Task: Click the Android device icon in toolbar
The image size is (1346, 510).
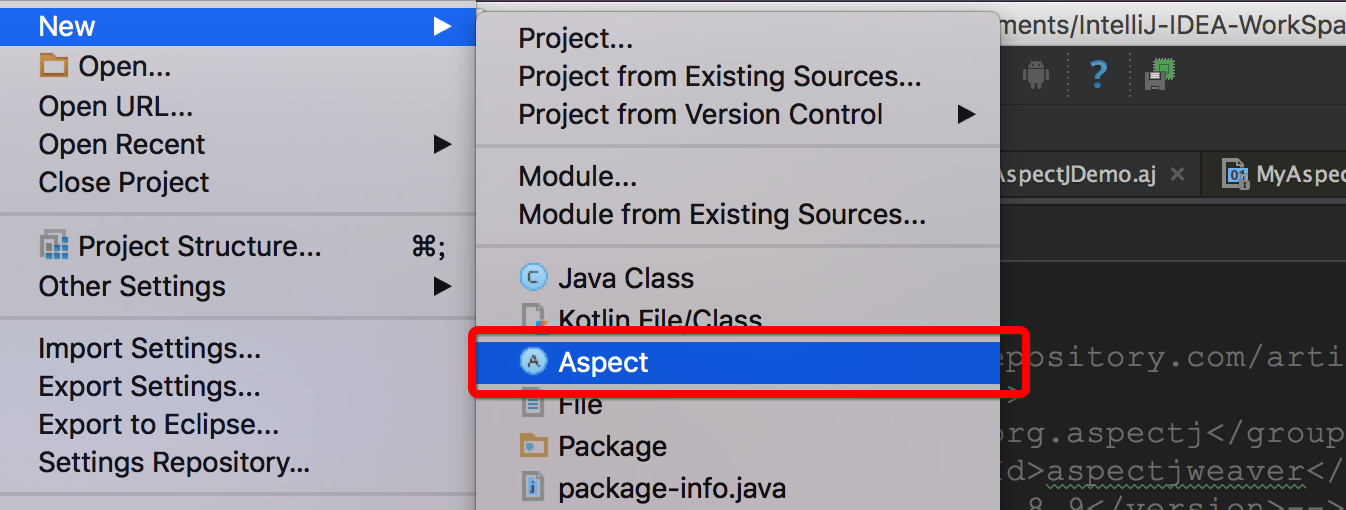Action: tap(1035, 74)
